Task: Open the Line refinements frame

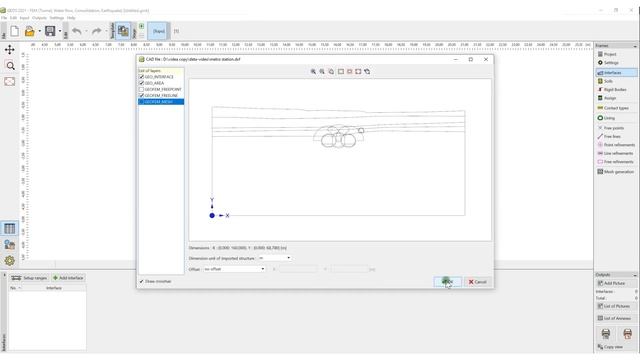Action: click(x=616, y=153)
